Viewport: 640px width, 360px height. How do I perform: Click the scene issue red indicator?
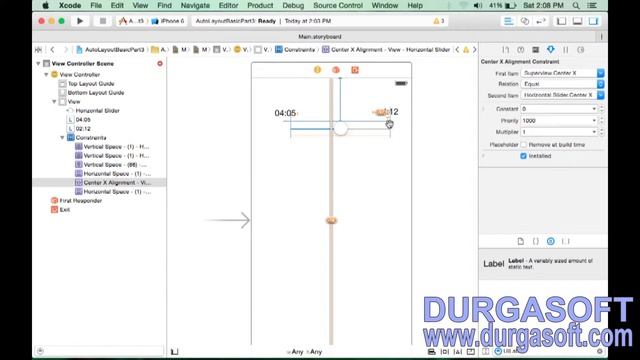pyautogui.click(x=160, y=64)
